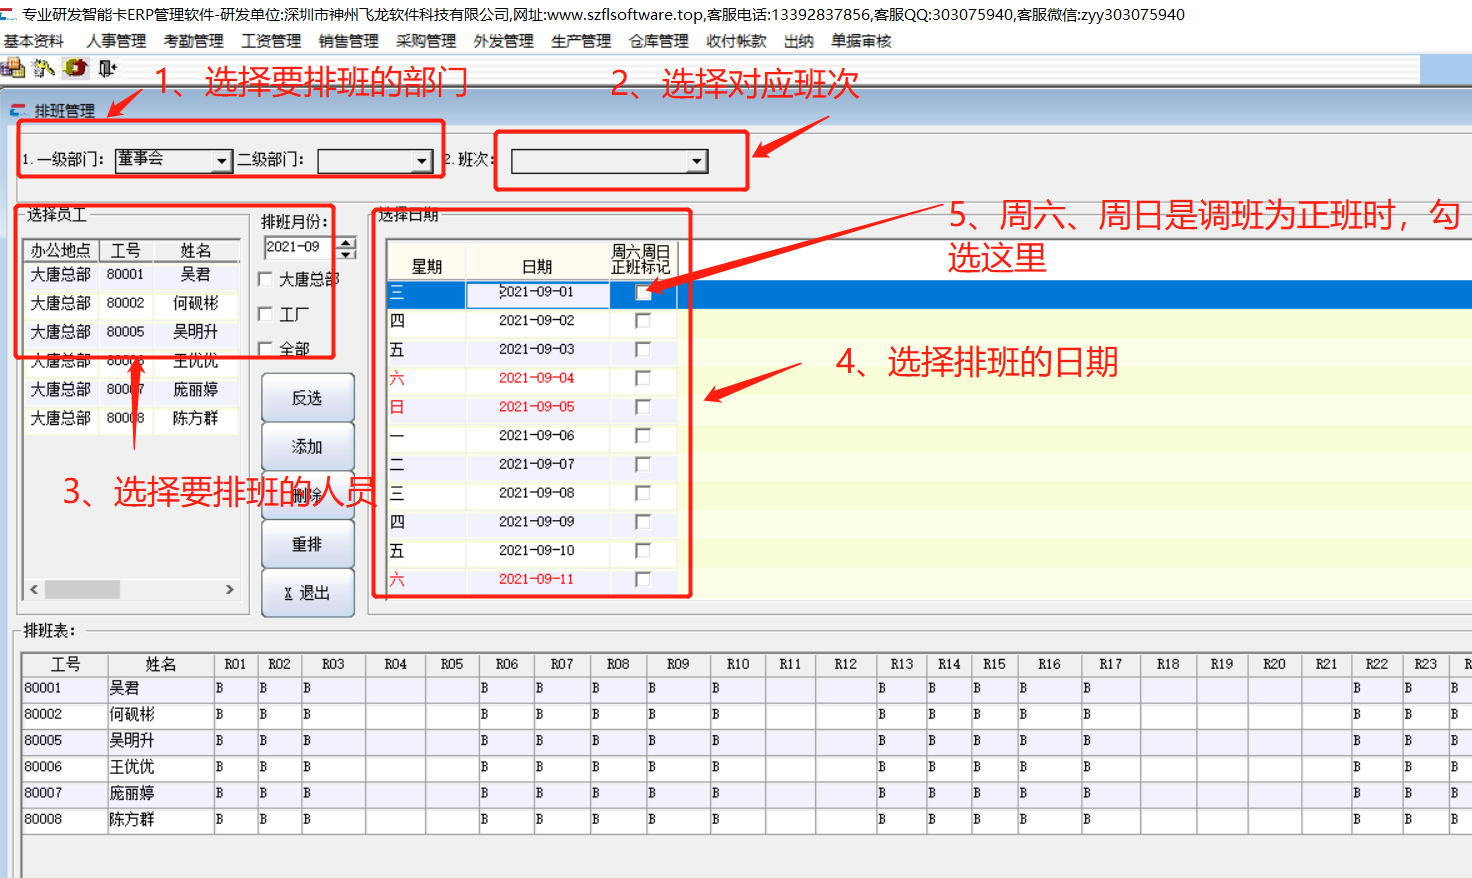Click the exit door toolbar icon

coord(107,68)
